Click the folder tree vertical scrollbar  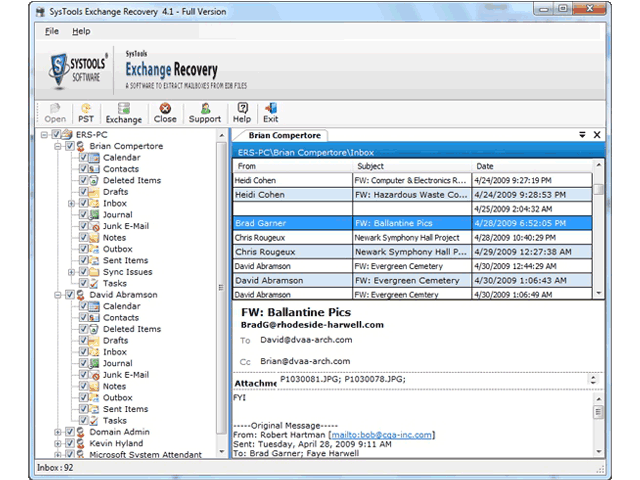(x=221, y=289)
